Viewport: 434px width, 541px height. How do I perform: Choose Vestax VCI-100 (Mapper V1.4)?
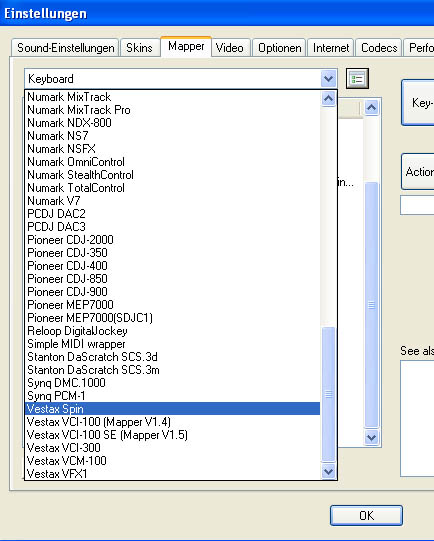[172, 422]
